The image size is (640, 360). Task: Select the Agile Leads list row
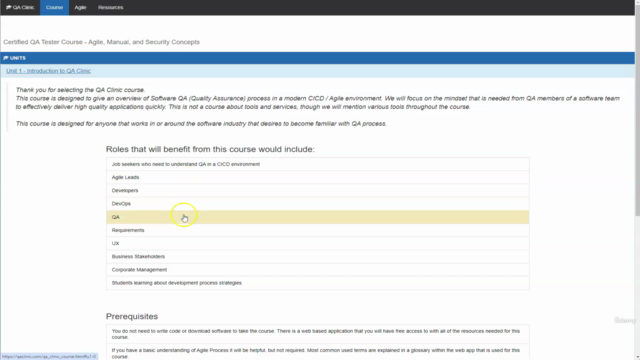(x=318, y=177)
